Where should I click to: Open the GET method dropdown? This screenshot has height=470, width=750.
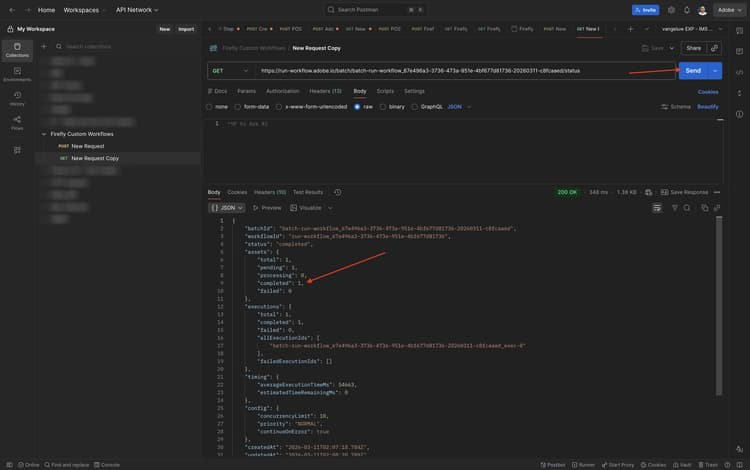pyautogui.click(x=231, y=71)
